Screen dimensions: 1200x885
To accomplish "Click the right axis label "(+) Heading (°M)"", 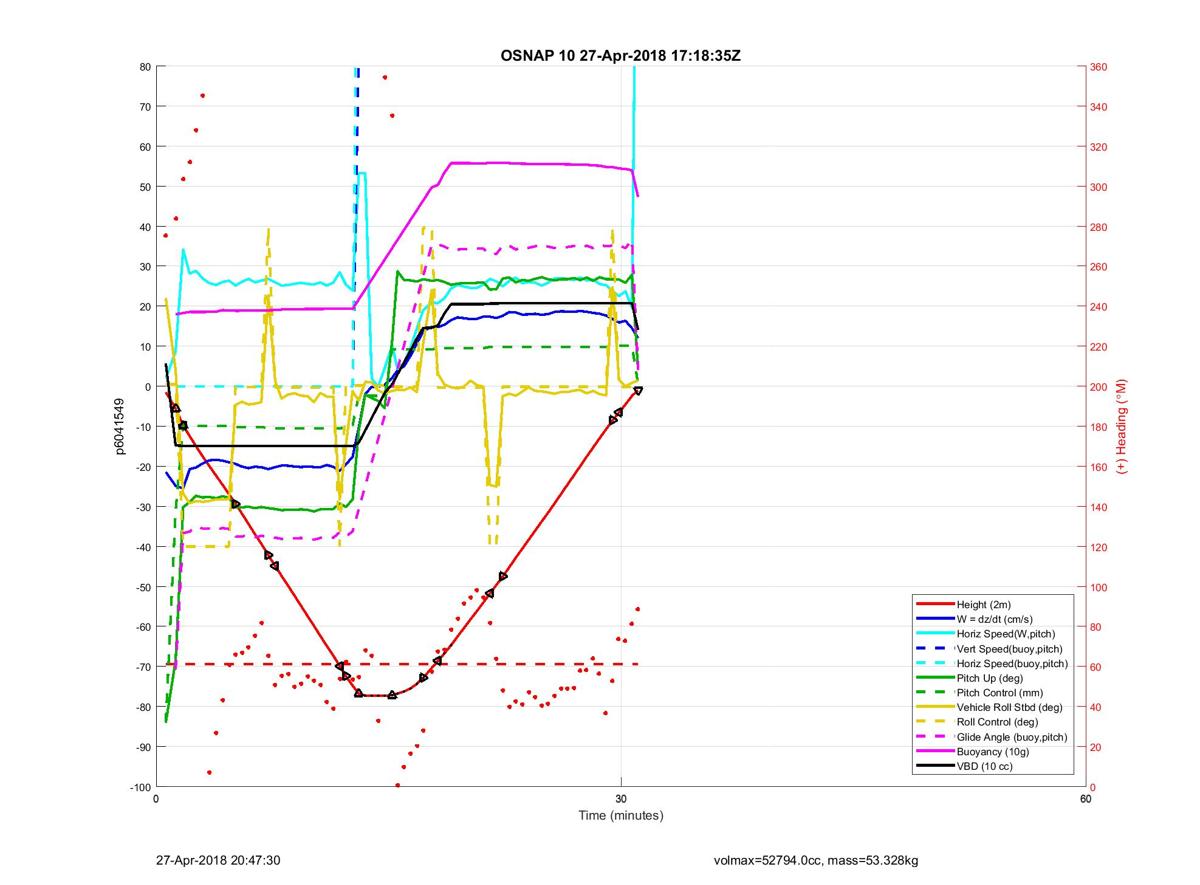I will click(1121, 426).
